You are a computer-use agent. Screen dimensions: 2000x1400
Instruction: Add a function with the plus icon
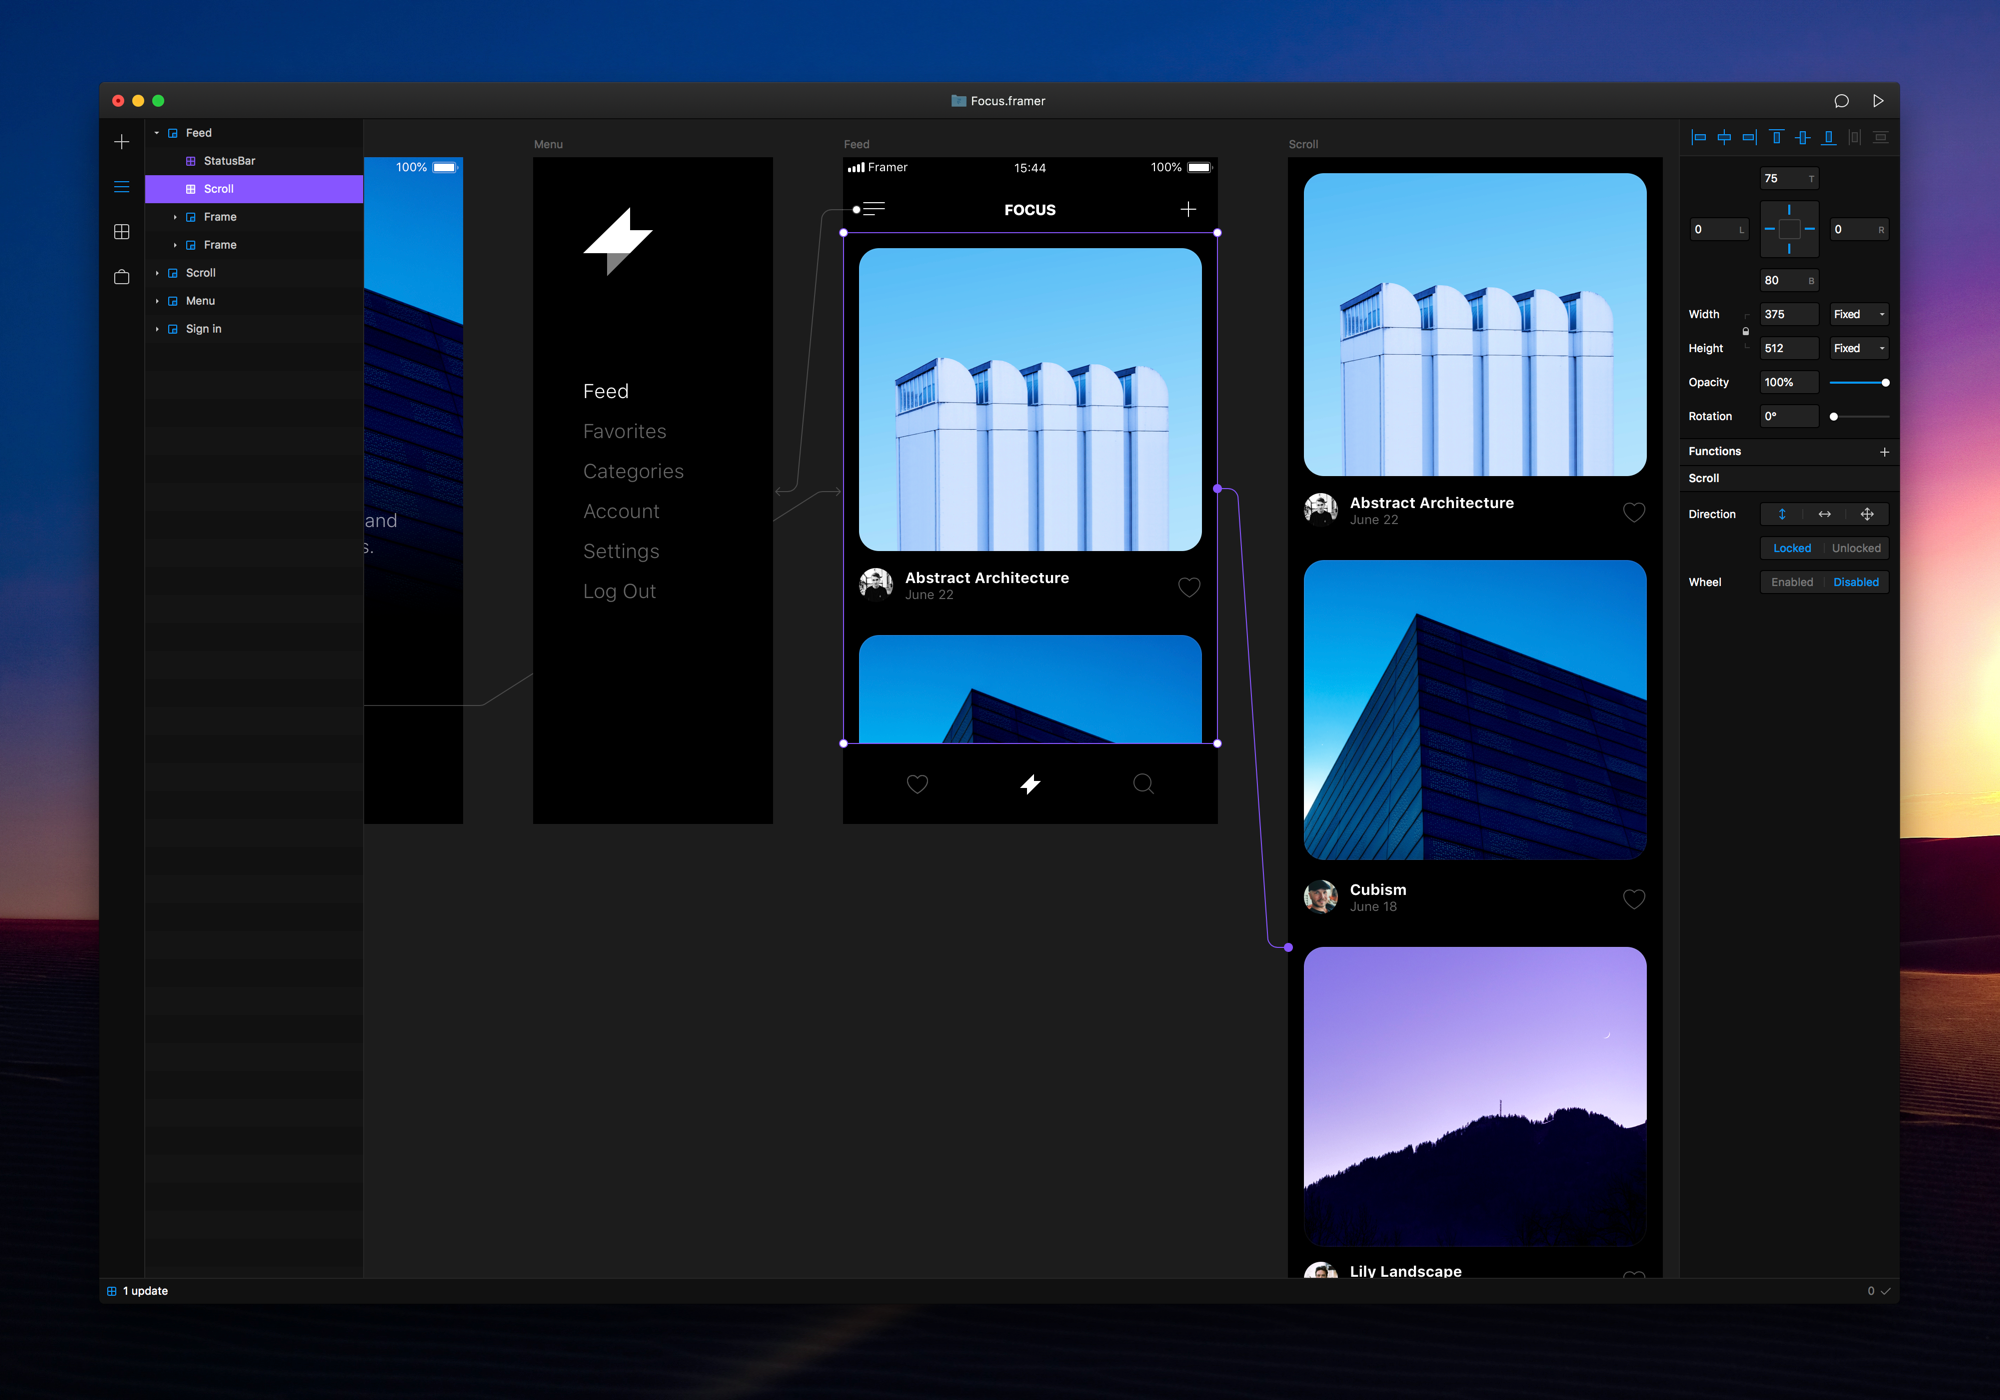click(x=1884, y=452)
